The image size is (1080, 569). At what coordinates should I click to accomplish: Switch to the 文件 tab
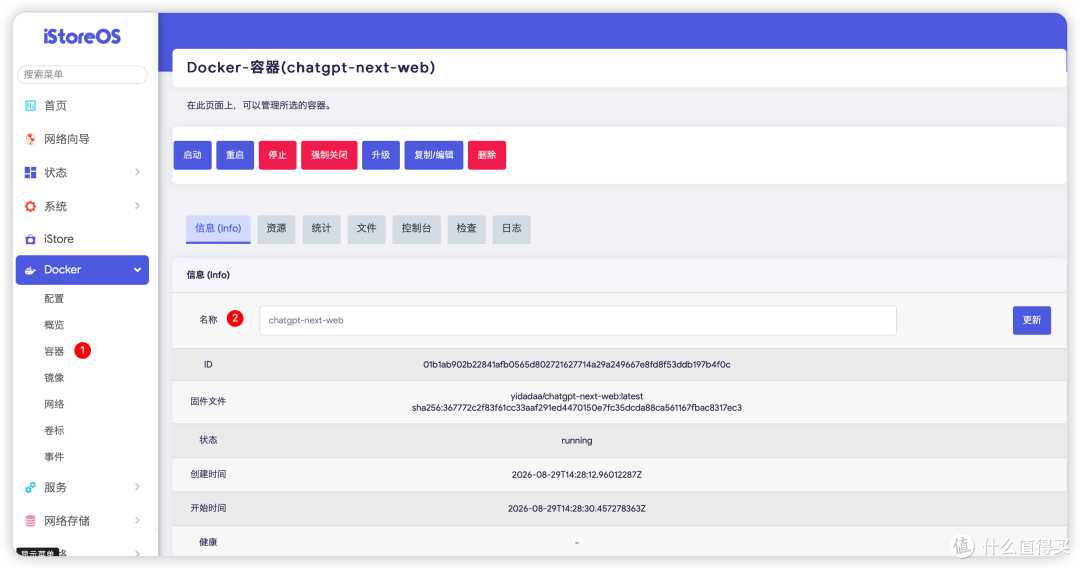(366, 229)
